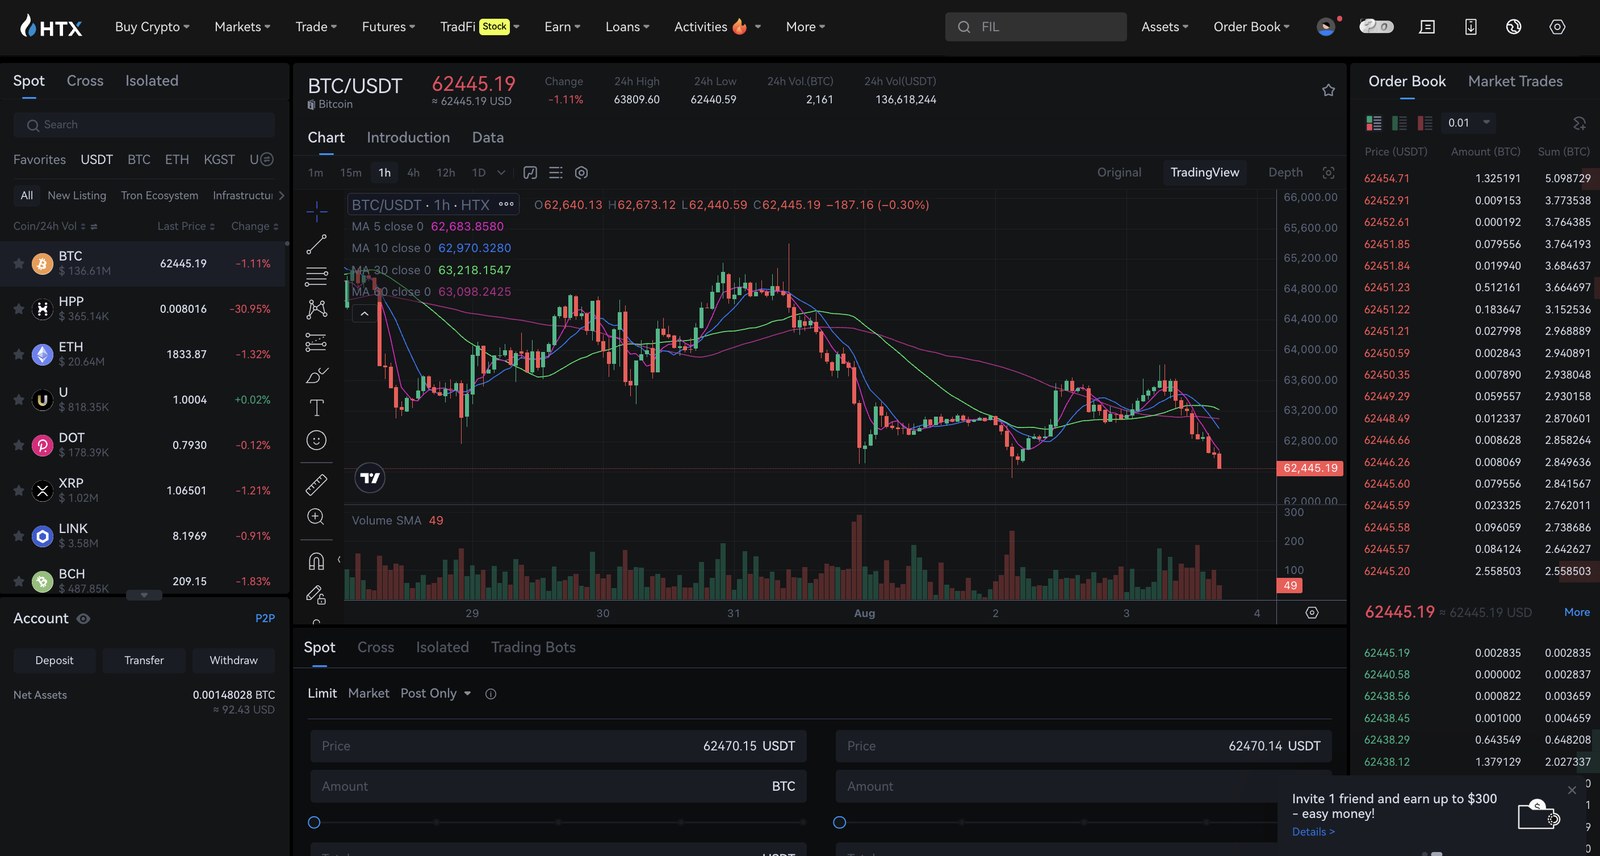Activate the zoom-in chart tool
The height and width of the screenshot is (856, 1600).
coord(316,517)
